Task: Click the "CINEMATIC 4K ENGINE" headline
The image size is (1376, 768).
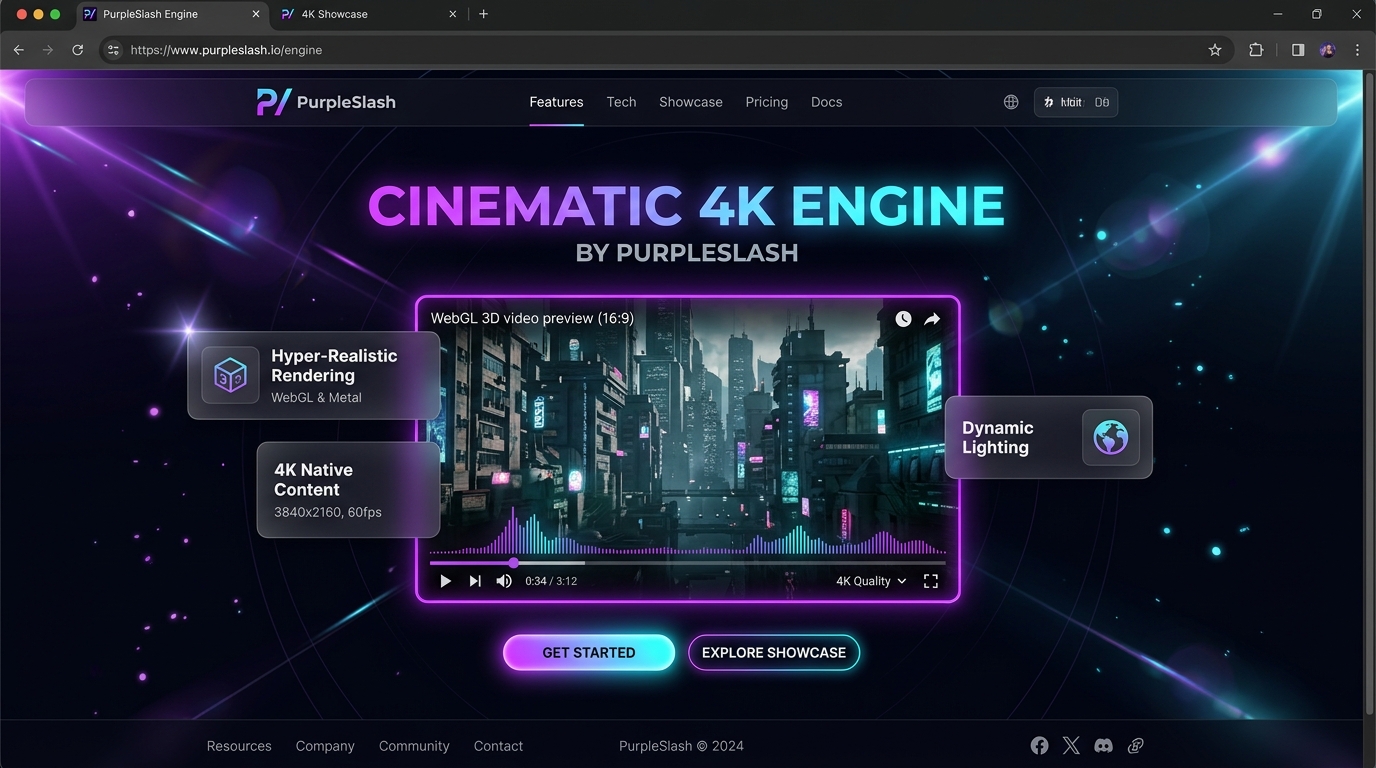Action: (x=686, y=206)
